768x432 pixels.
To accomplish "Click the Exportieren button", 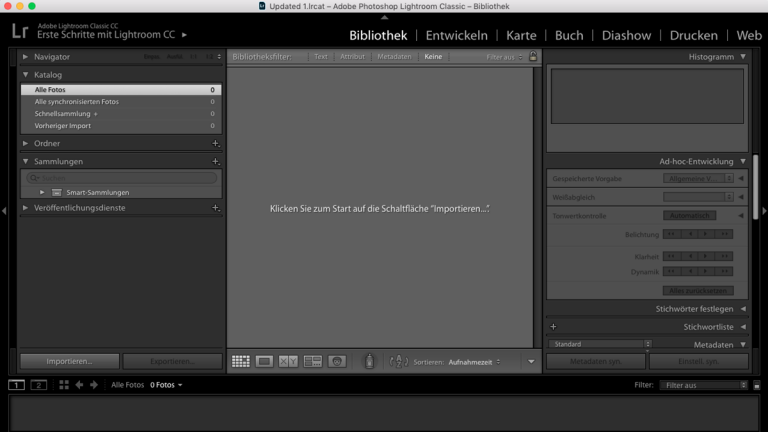I will (x=172, y=361).
